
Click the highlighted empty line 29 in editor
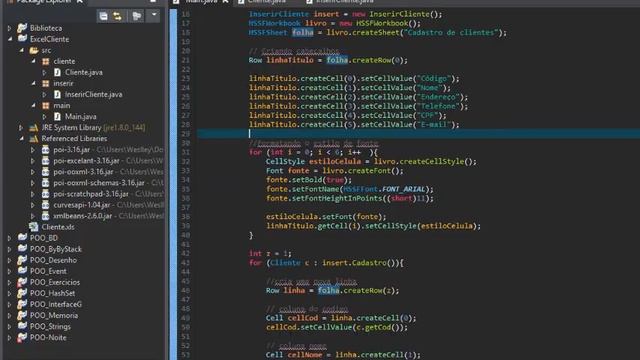(418, 134)
